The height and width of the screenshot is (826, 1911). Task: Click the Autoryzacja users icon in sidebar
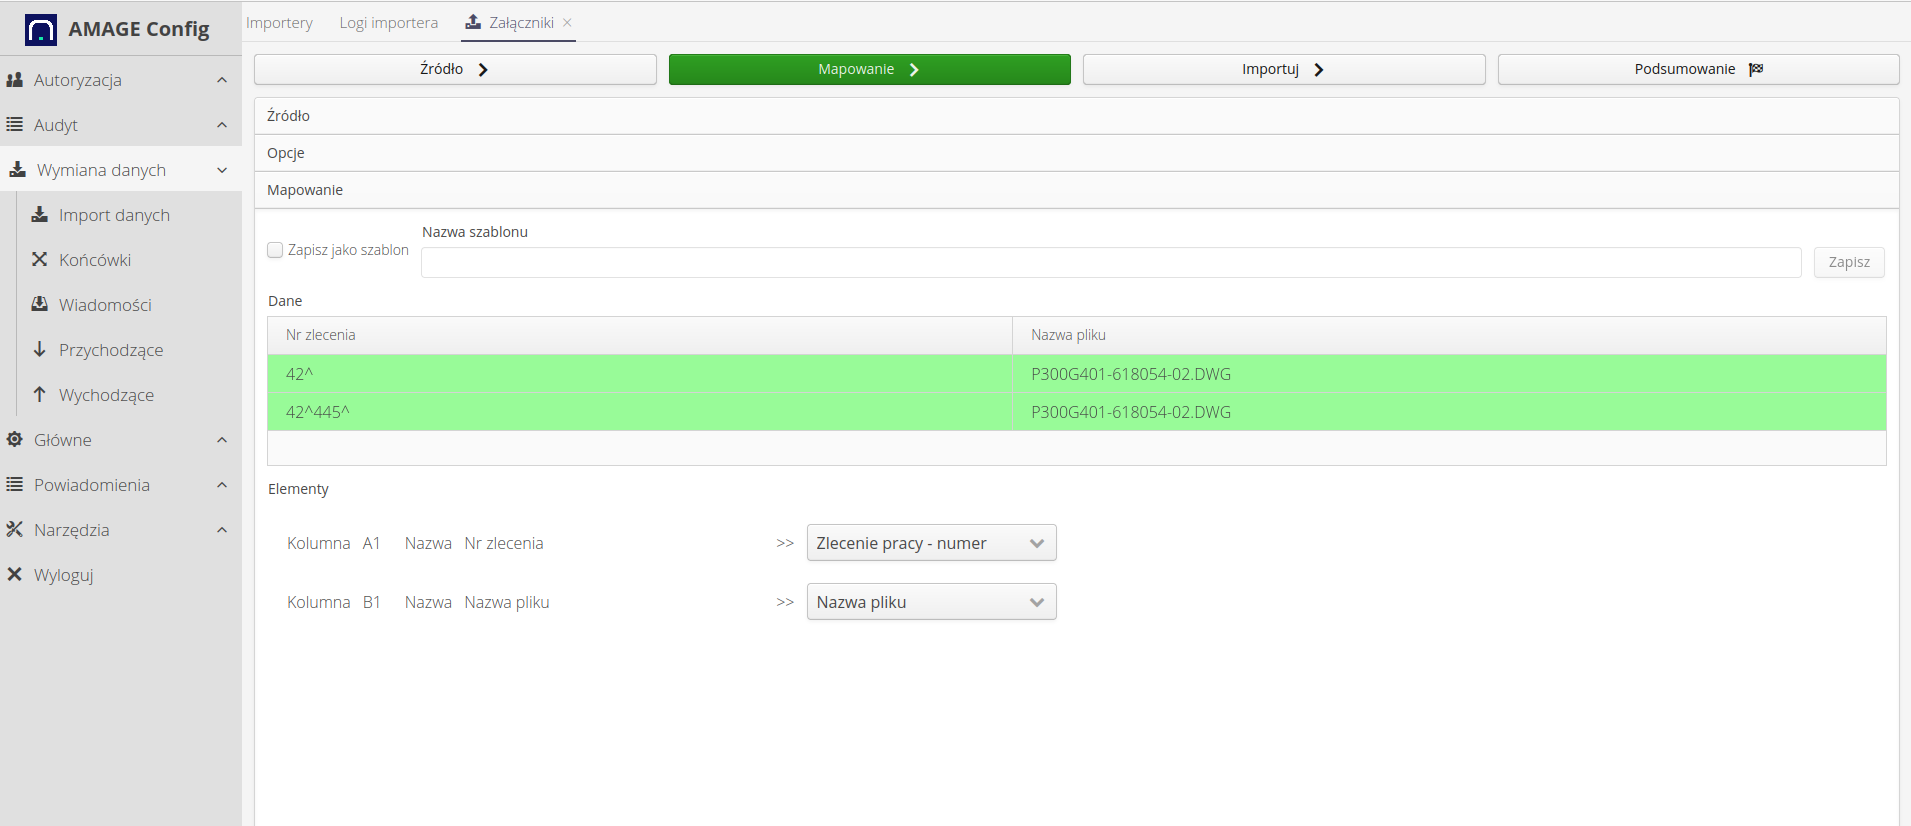pyautogui.click(x=15, y=80)
